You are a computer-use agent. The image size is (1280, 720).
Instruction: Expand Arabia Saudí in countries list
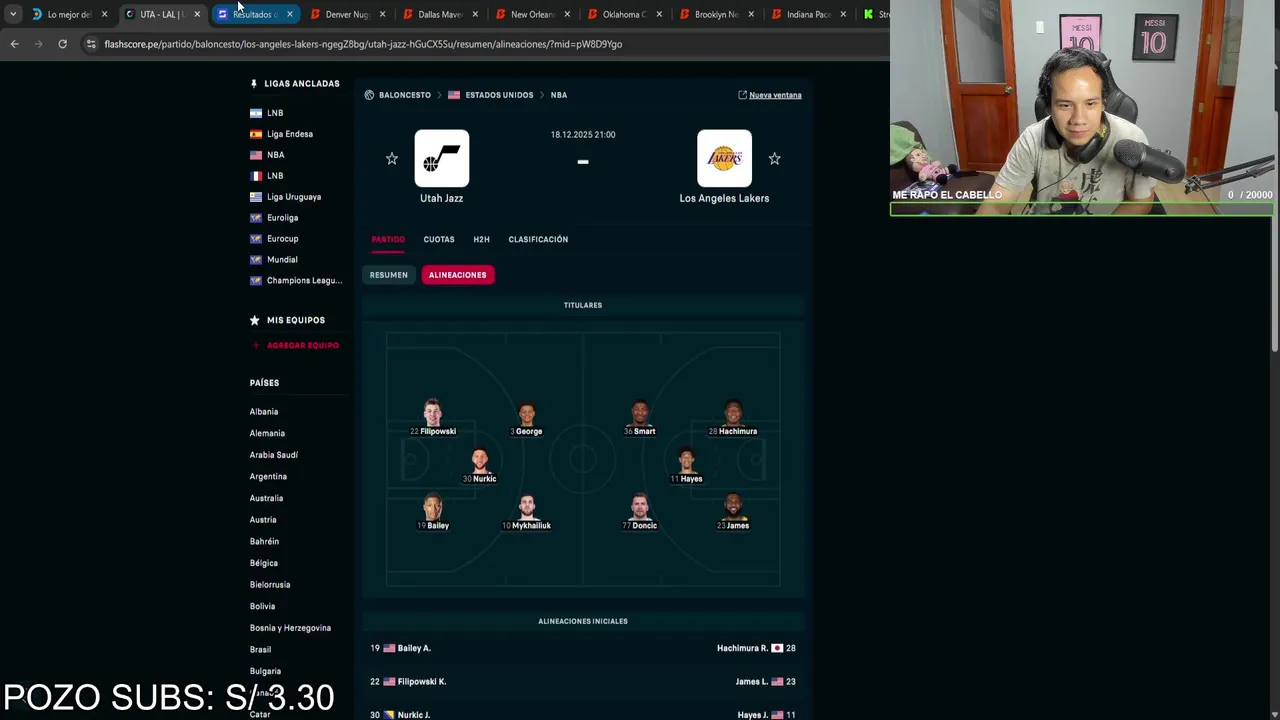tap(274, 455)
